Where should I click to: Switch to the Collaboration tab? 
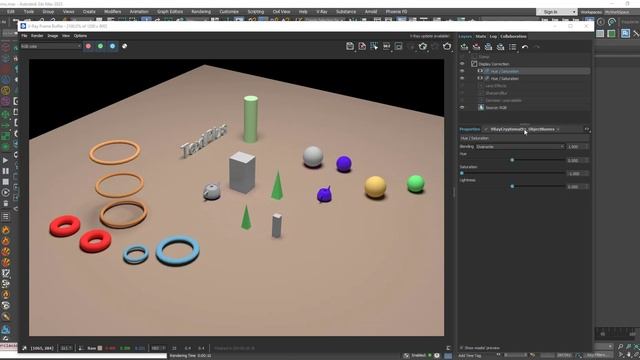click(x=513, y=36)
